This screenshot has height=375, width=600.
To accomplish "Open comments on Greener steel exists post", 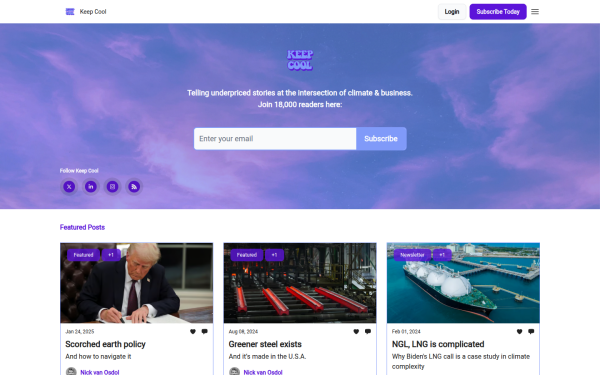I will (368, 331).
